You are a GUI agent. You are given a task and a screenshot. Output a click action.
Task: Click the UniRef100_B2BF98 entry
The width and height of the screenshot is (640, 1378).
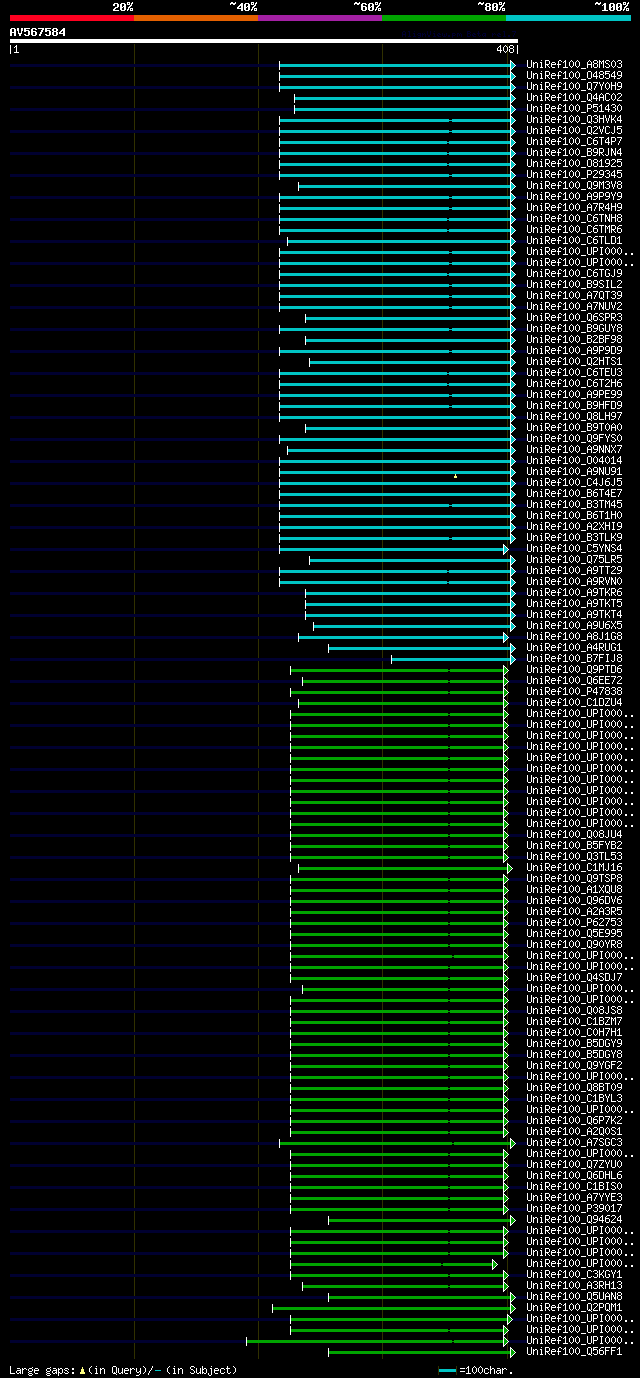(574, 339)
